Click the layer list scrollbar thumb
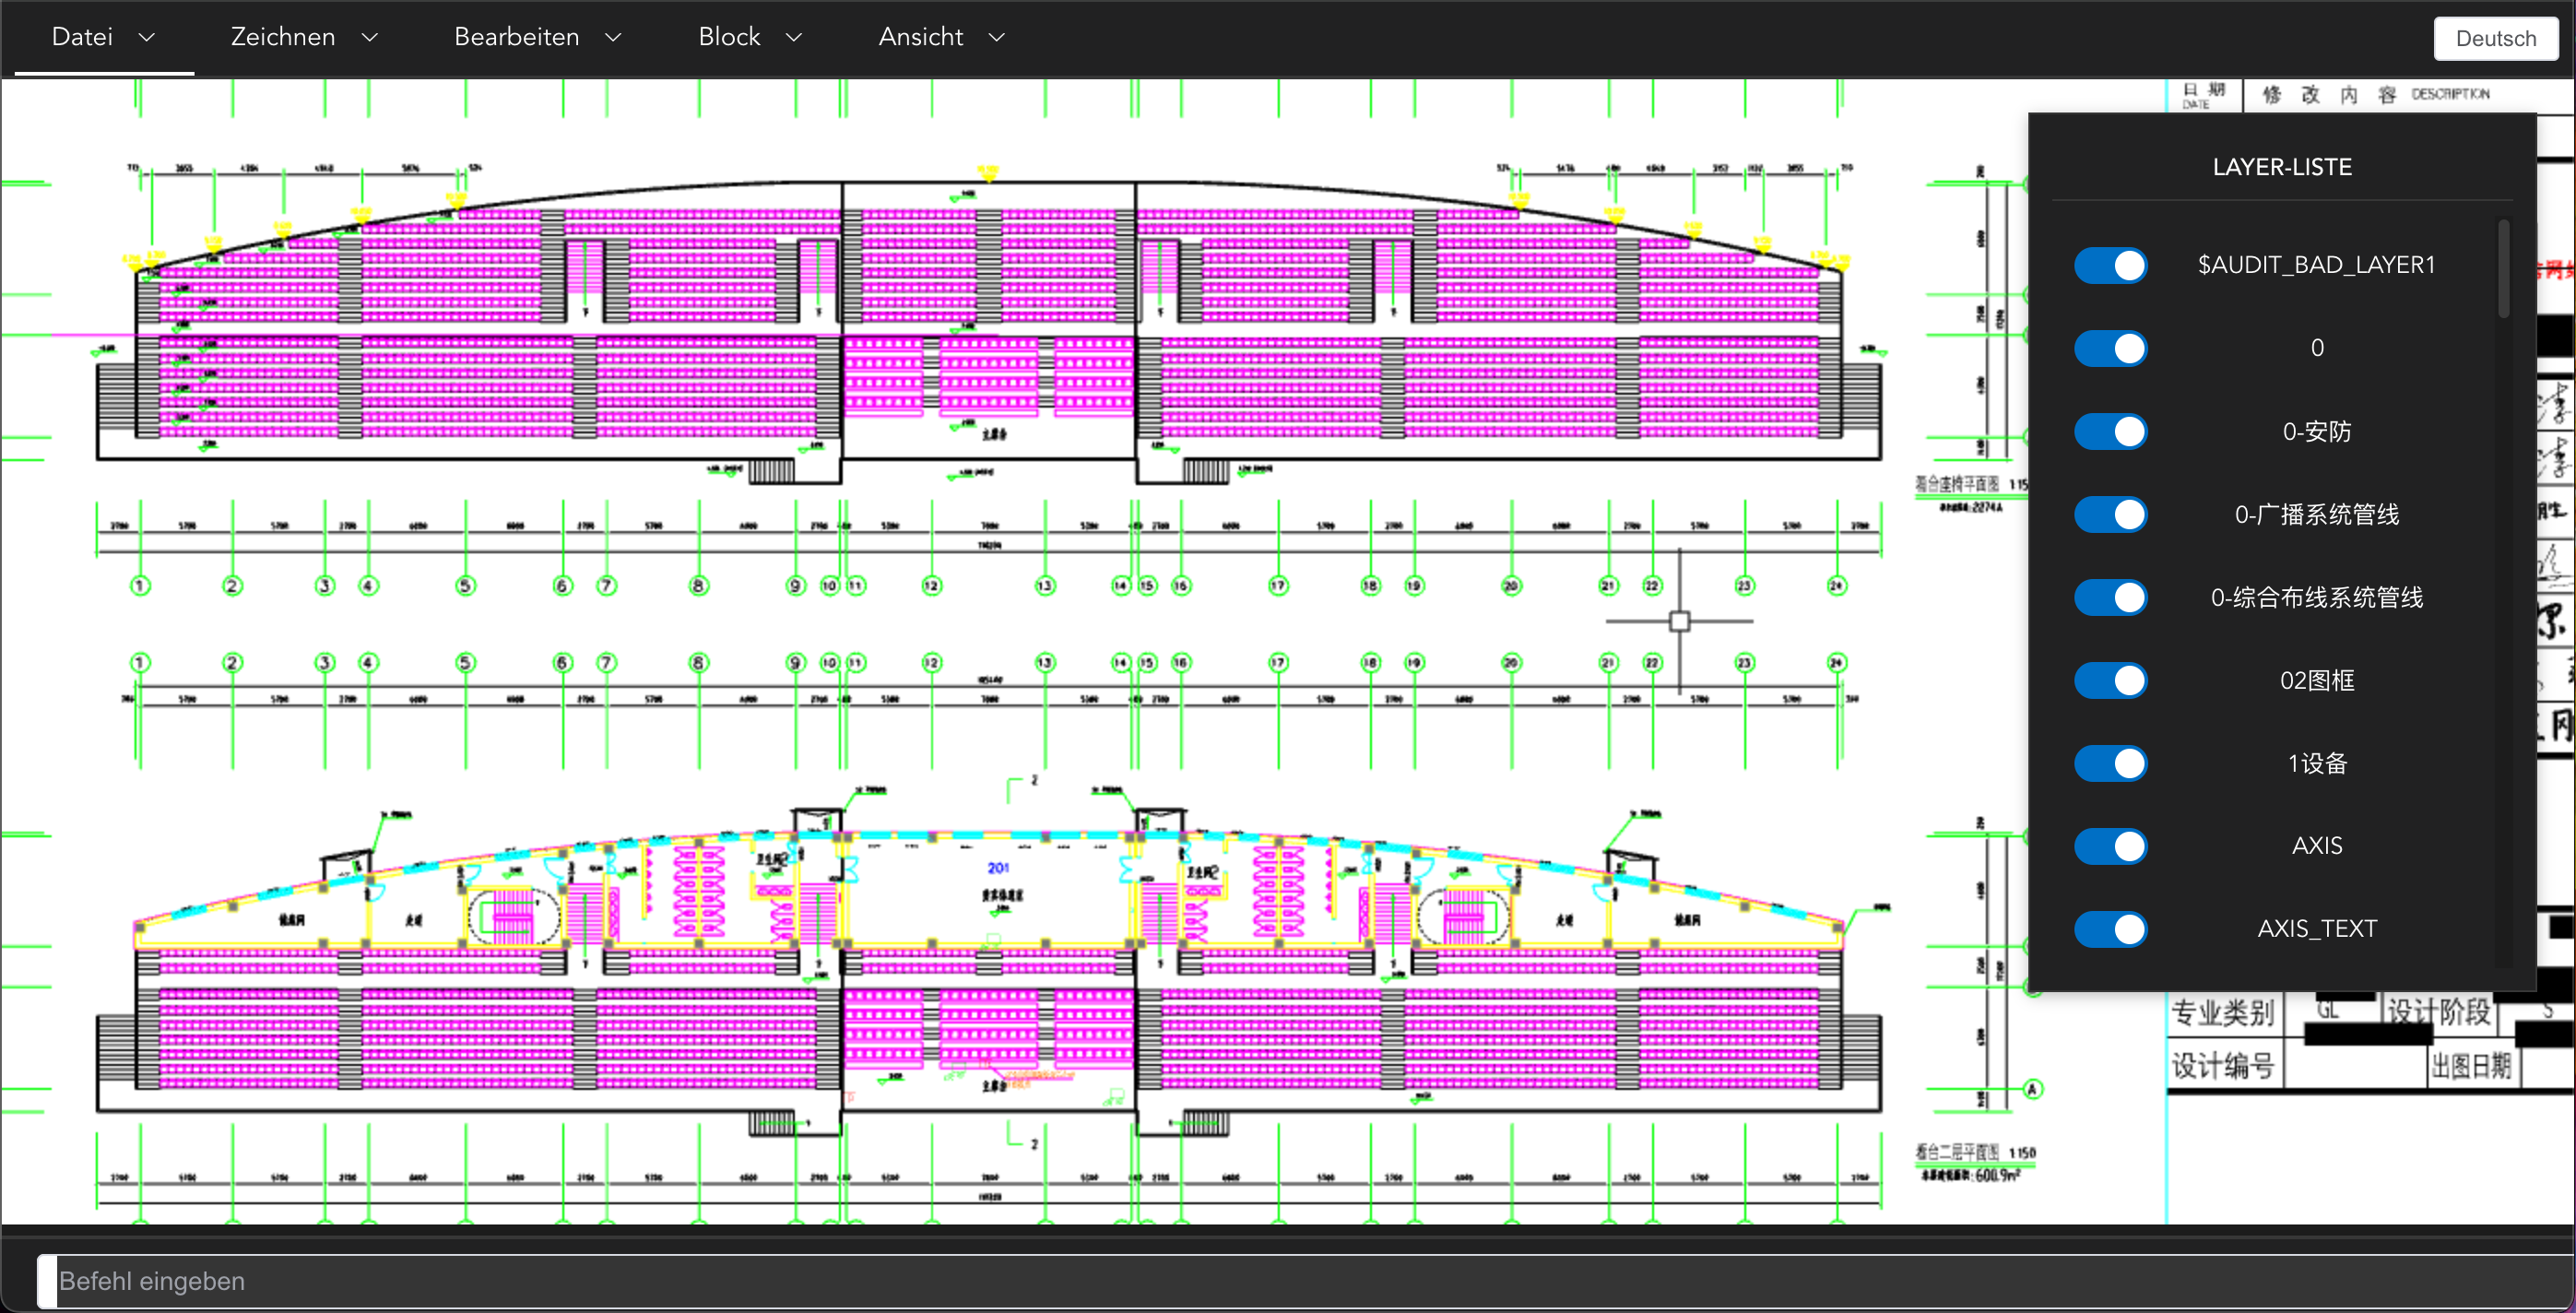The width and height of the screenshot is (2576, 1313). (2503, 269)
